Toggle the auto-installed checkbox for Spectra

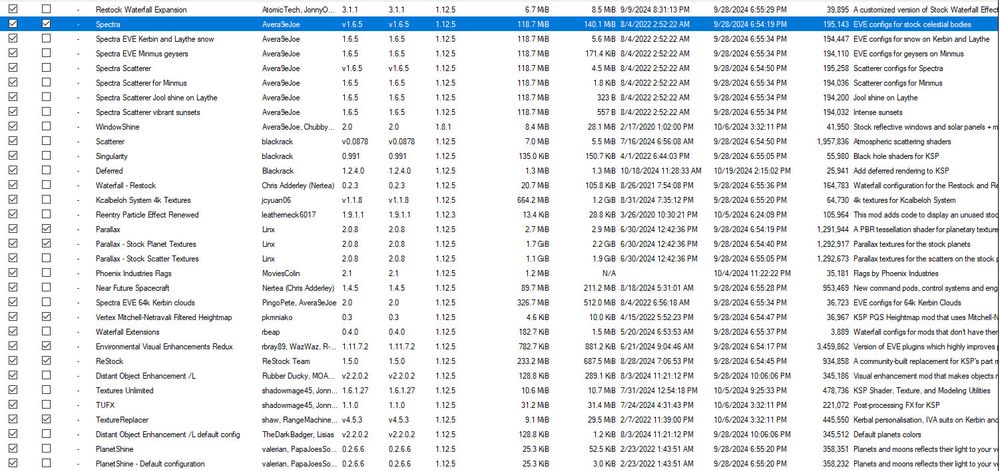46,24
